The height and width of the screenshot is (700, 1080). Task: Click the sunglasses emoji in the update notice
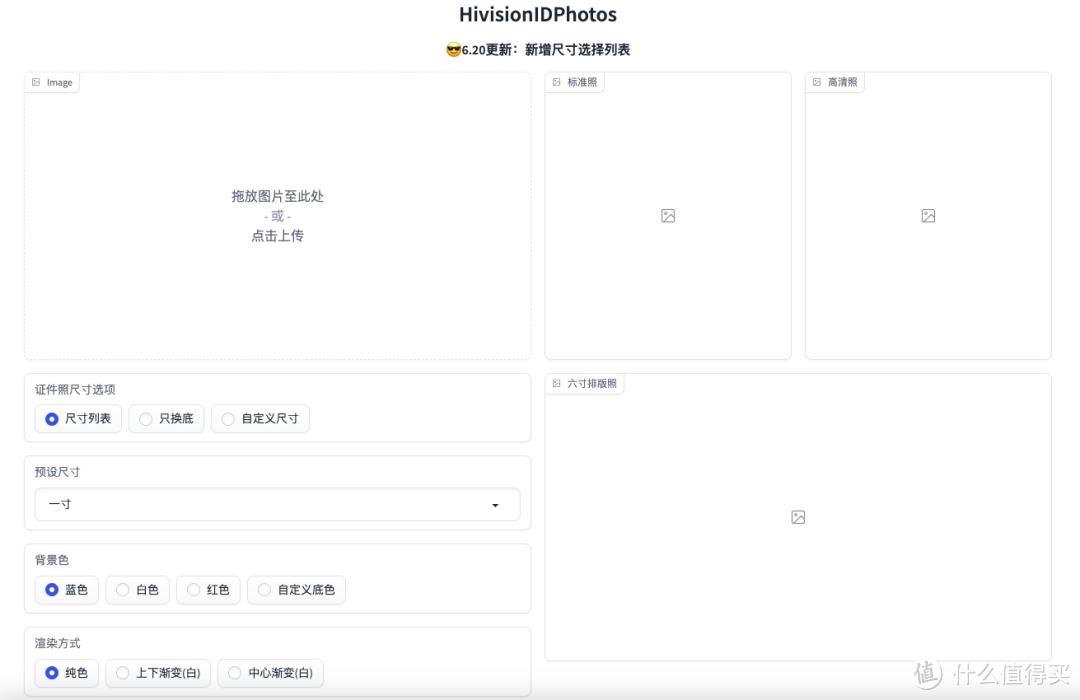(453, 50)
